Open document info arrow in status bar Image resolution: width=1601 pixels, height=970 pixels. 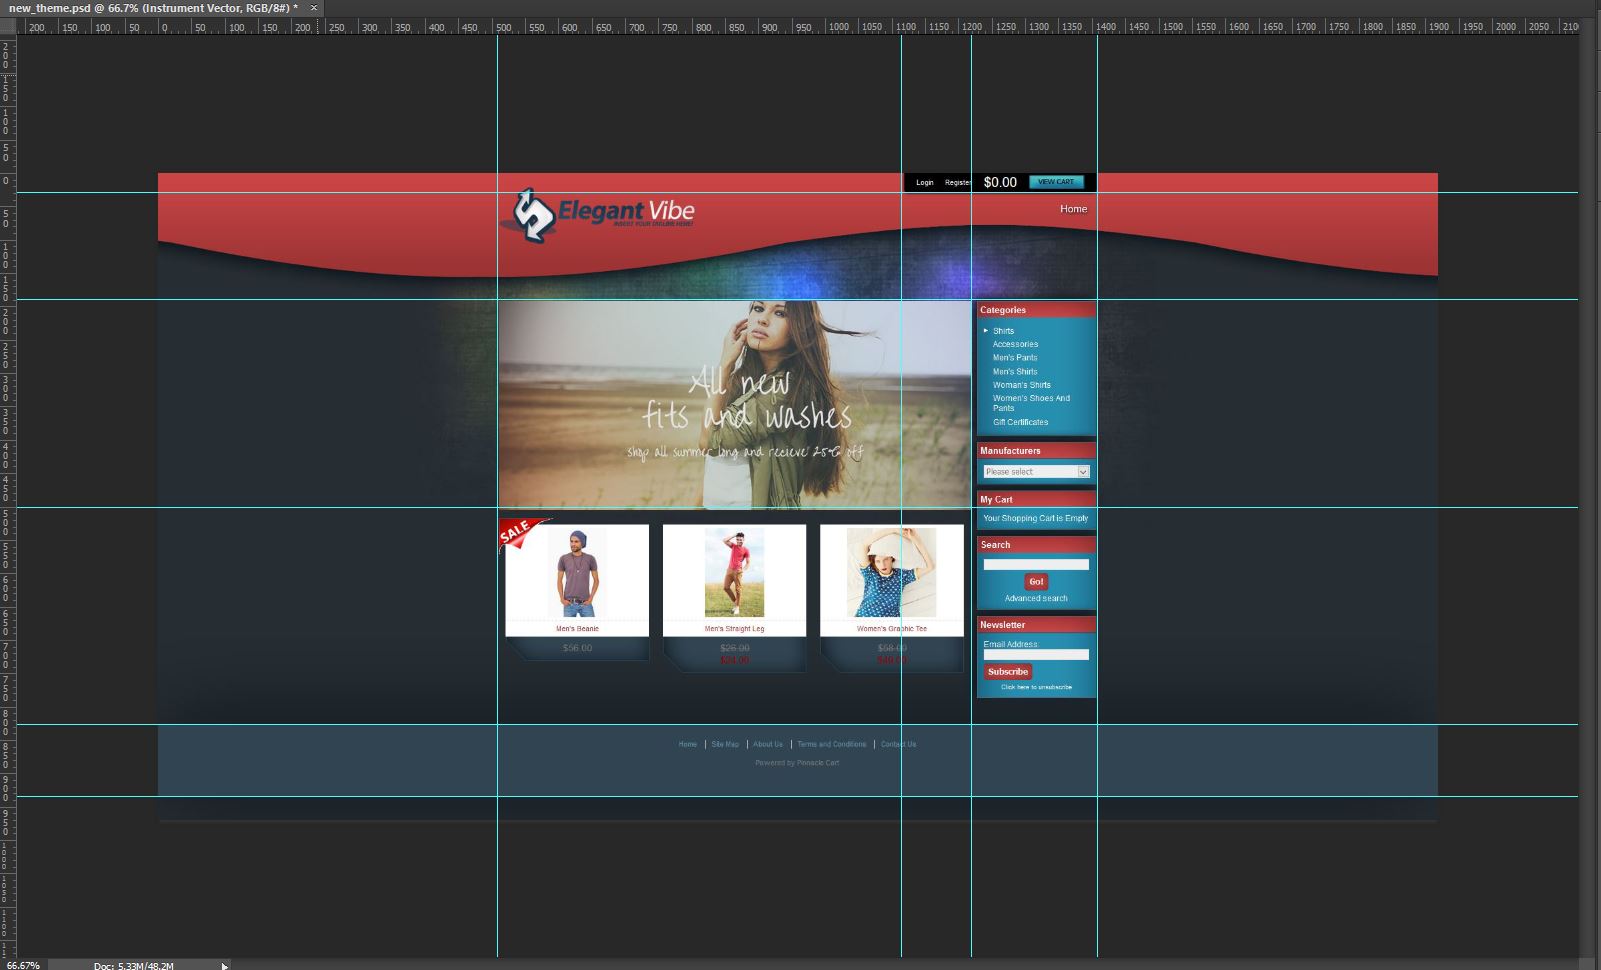pos(225,965)
